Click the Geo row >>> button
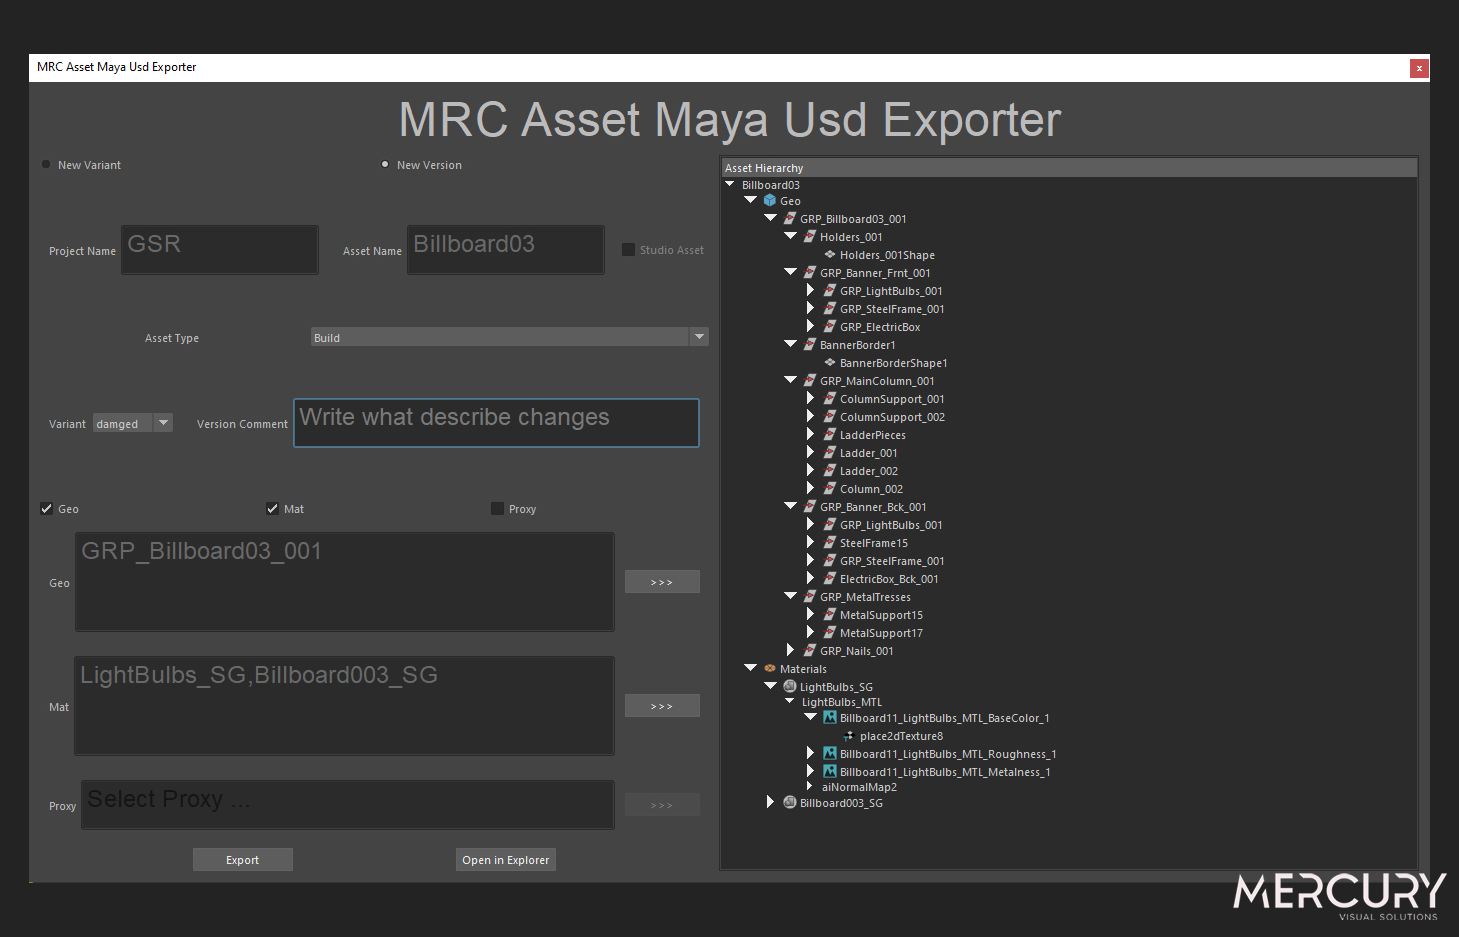This screenshot has height=937, width=1459. pos(662,582)
